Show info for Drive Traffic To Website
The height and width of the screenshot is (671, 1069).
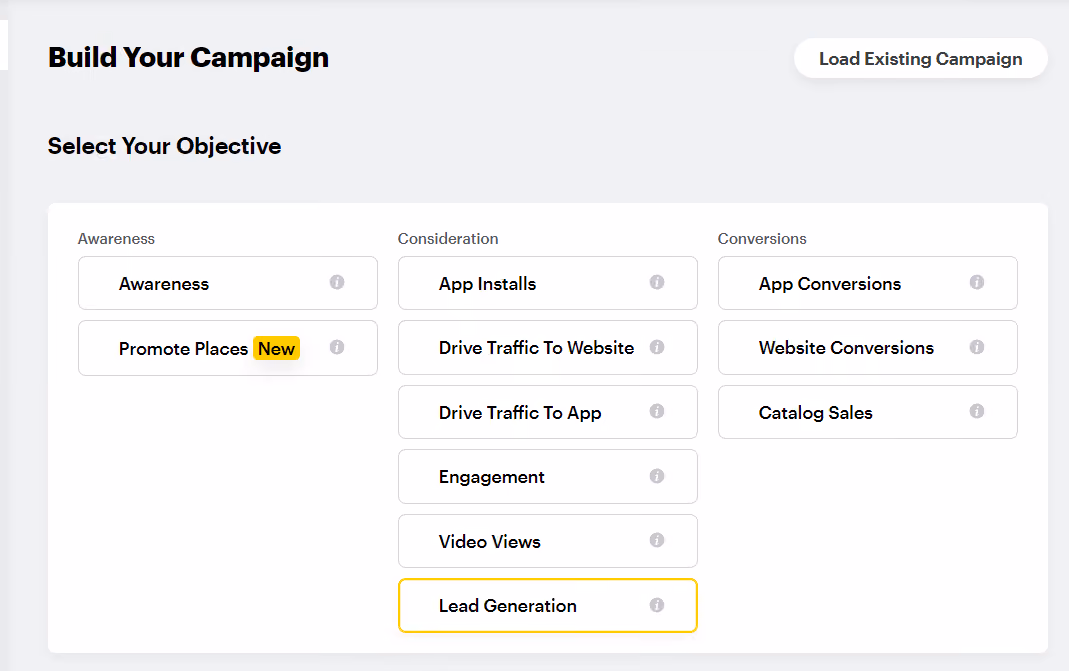pos(657,347)
